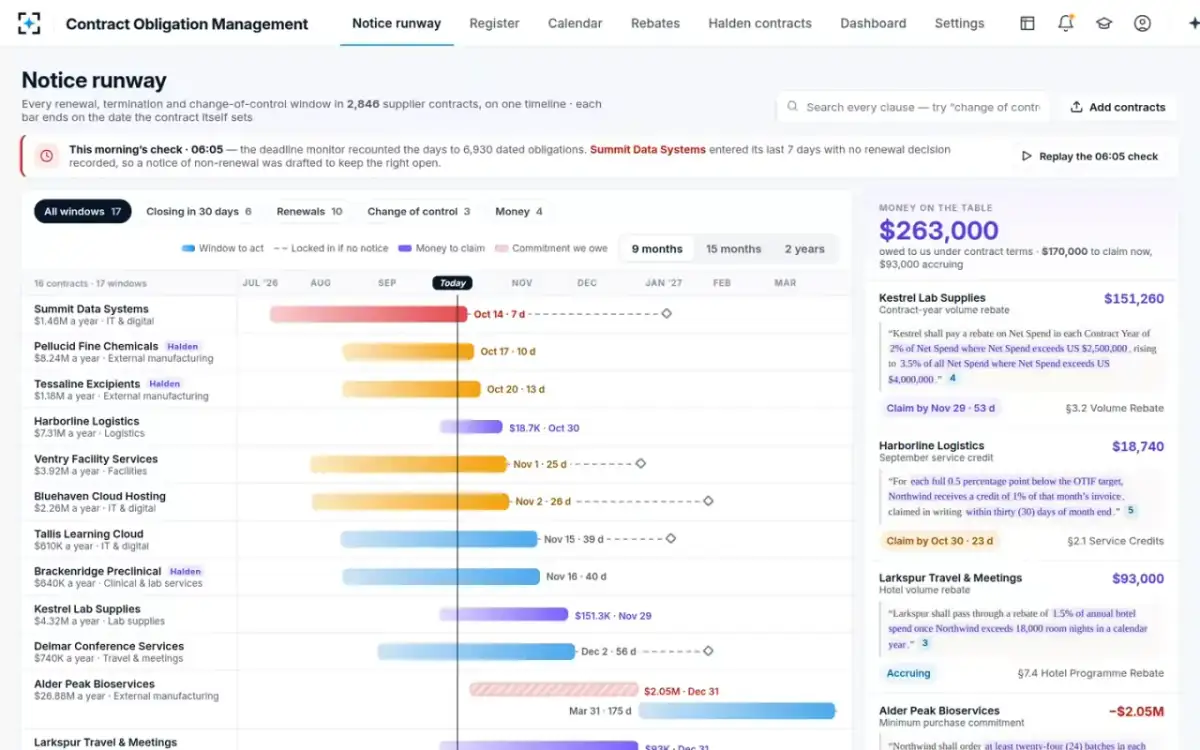Click the Window to act legend swatch
Screen dimensions: 1200x750
(188, 249)
